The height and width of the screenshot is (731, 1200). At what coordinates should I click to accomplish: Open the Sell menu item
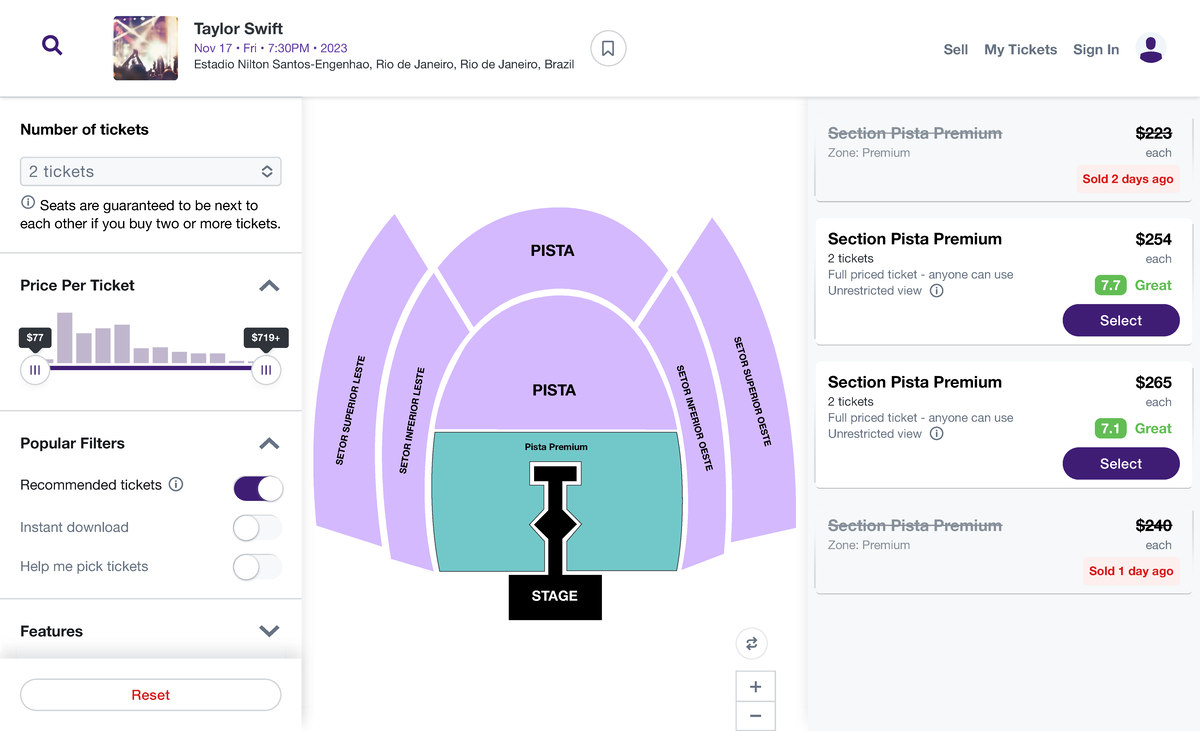point(955,49)
